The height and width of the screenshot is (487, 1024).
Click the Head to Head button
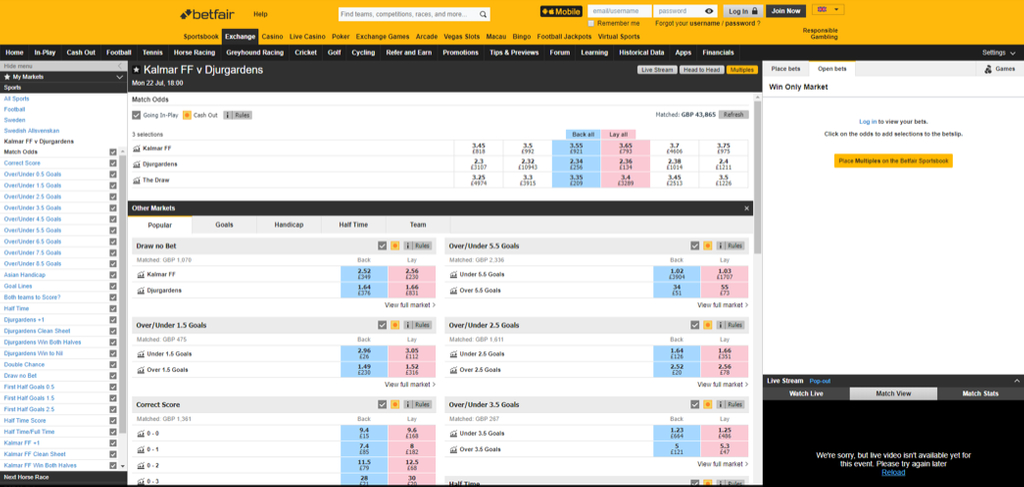click(x=701, y=70)
